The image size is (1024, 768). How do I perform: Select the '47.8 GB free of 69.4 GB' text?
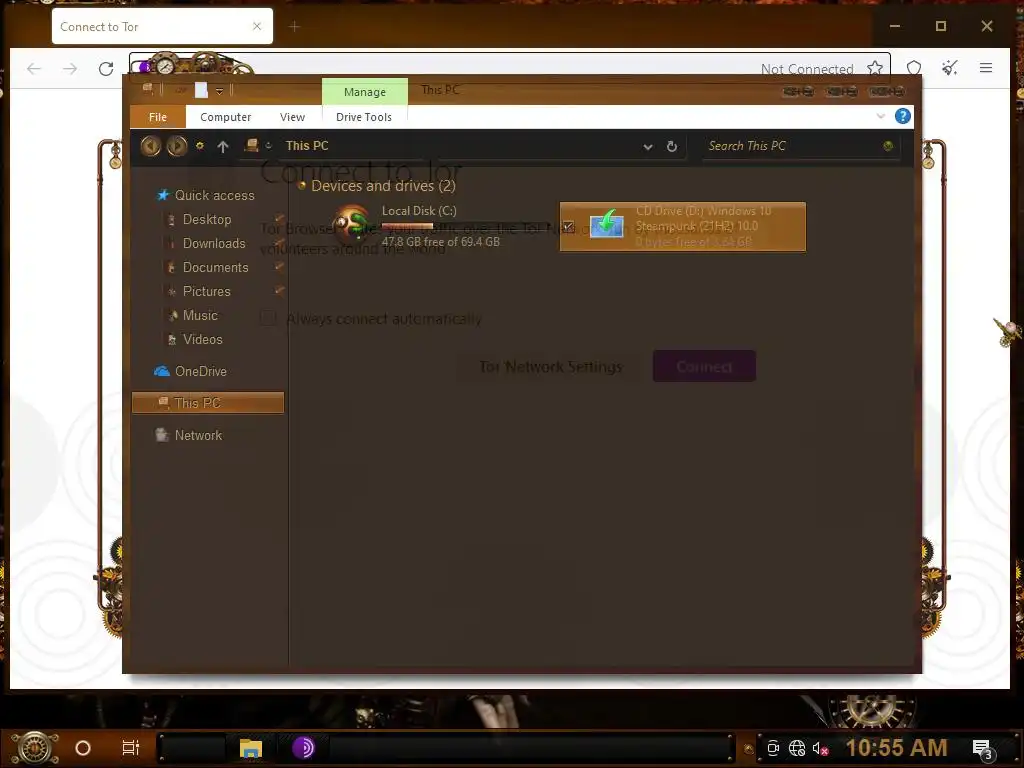(x=441, y=242)
